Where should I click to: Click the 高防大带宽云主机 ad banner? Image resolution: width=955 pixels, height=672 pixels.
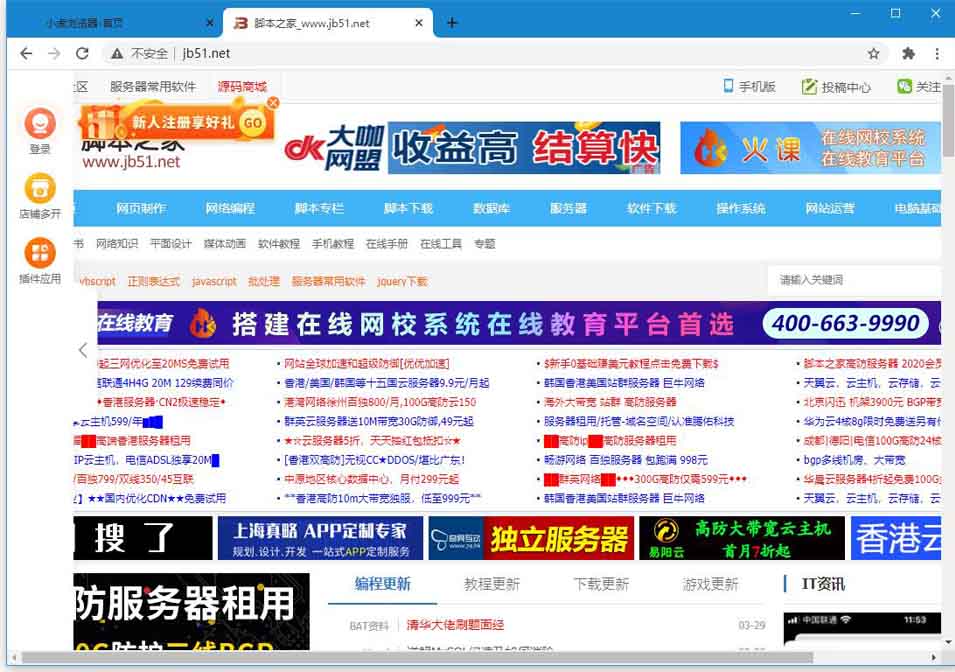[742, 538]
